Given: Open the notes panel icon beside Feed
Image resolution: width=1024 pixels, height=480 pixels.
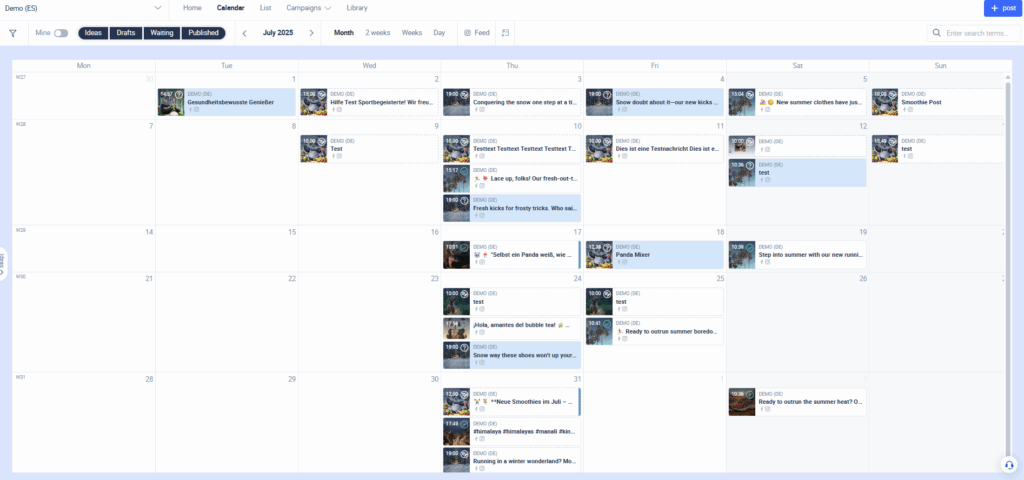Looking at the screenshot, I should [505, 33].
